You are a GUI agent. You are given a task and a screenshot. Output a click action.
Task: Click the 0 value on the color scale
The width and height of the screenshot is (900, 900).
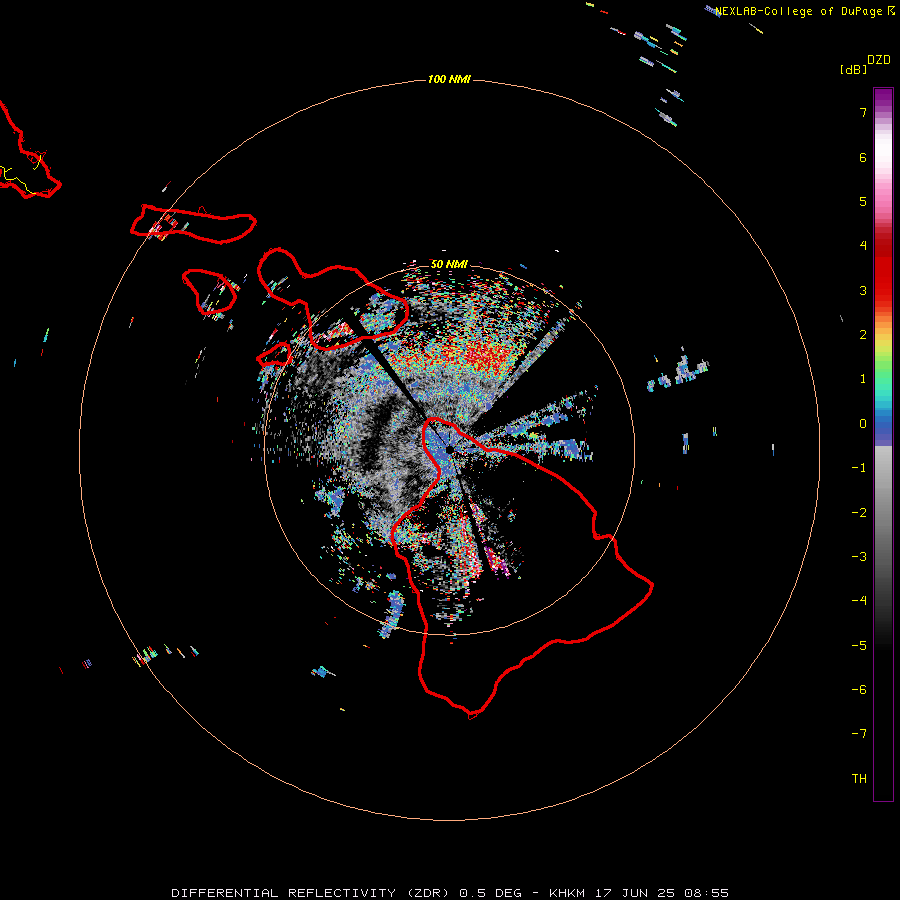point(863,424)
